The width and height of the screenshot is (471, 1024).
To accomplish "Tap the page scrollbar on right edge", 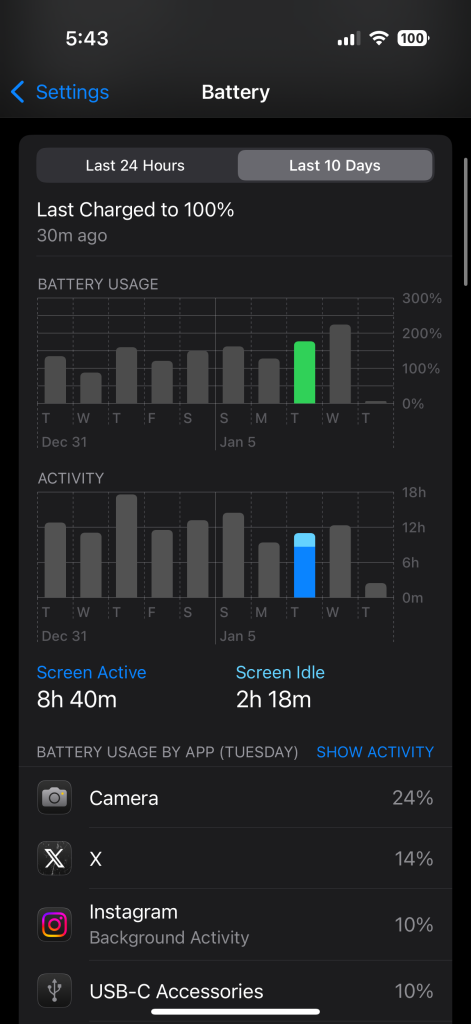I will click(466, 221).
